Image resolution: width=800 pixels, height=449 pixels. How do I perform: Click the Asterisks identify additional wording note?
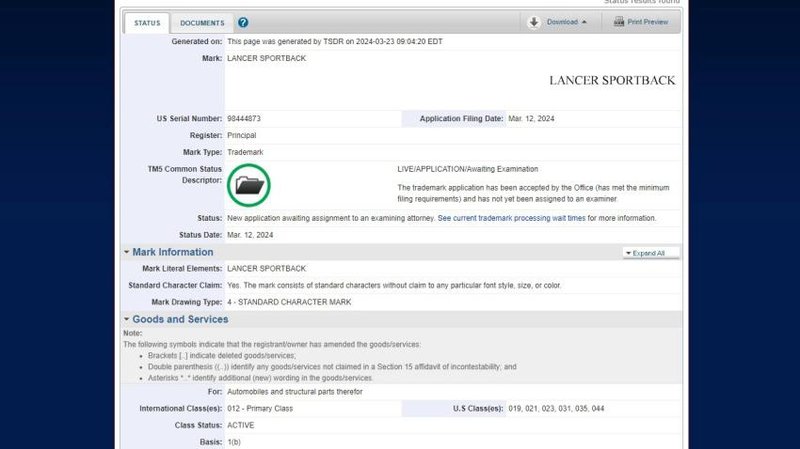[x=260, y=378]
